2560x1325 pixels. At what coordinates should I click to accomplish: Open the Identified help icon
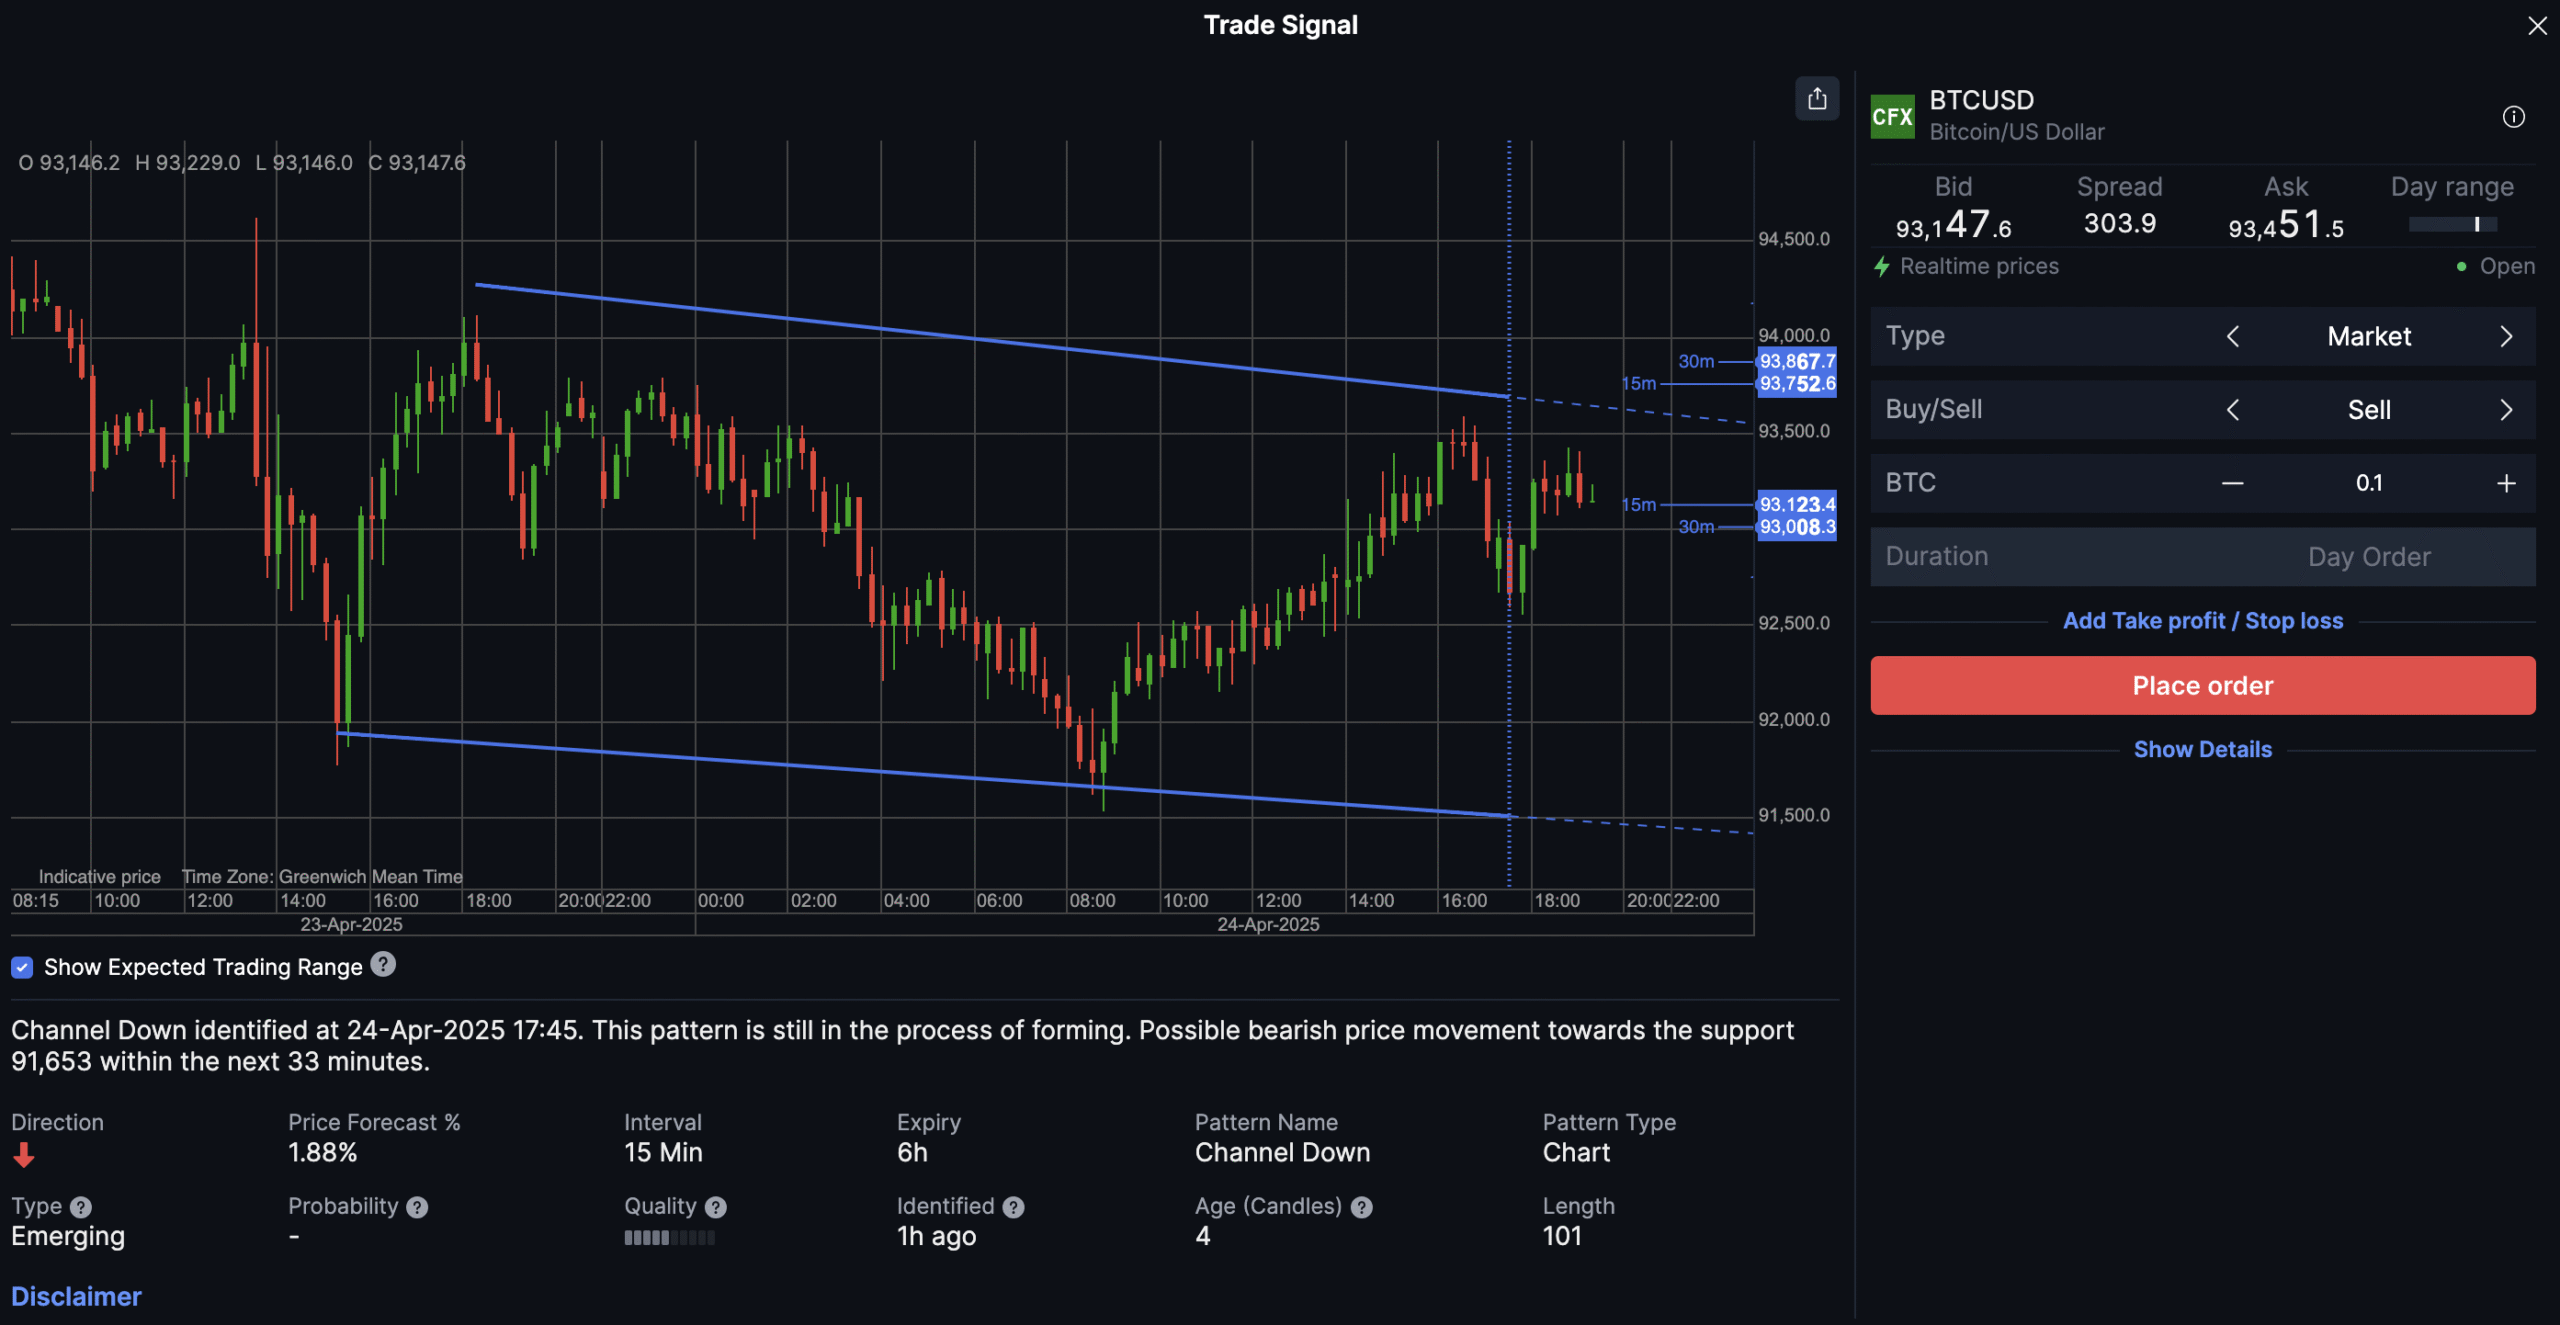(x=1013, y=1207)
